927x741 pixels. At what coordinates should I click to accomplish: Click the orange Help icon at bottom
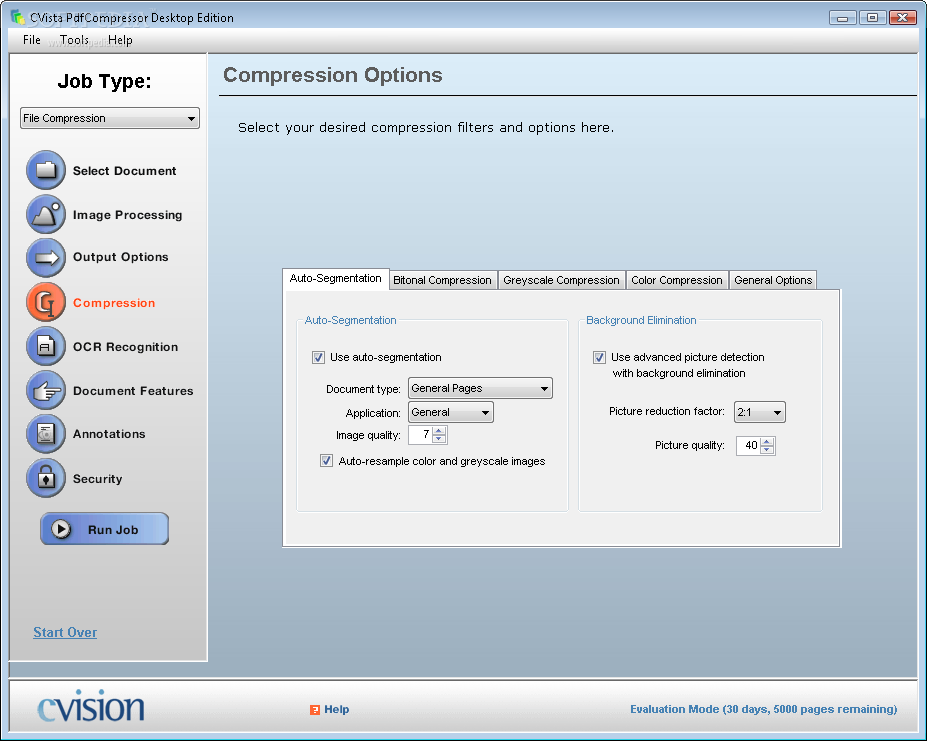[x=315, y=710]
